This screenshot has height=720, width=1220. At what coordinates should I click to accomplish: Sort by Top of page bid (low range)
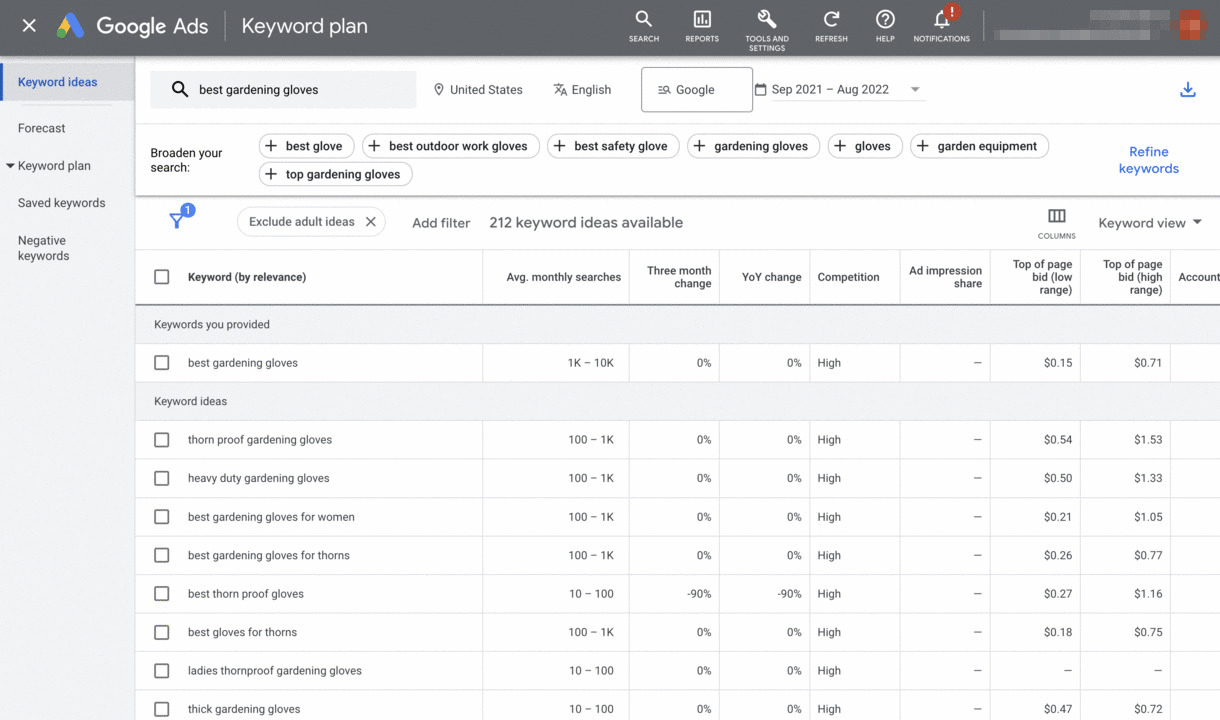point(1042,277)
